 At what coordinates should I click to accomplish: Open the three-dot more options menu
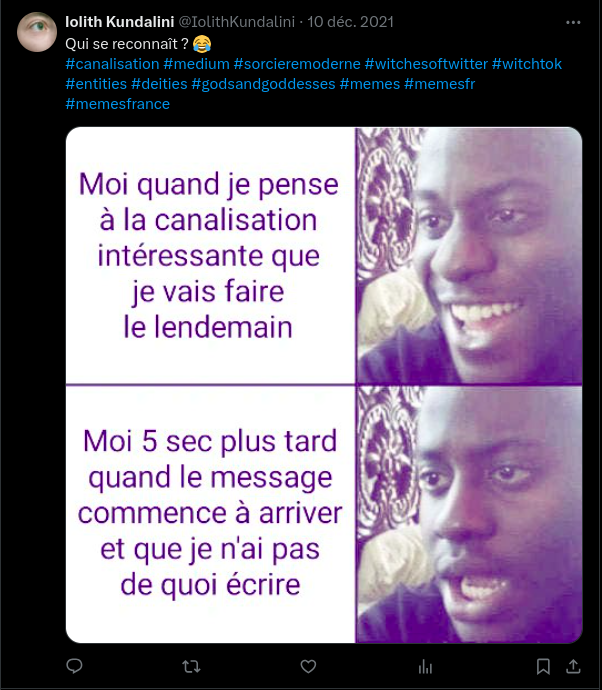pyautogui.click(x=573, y=22)
